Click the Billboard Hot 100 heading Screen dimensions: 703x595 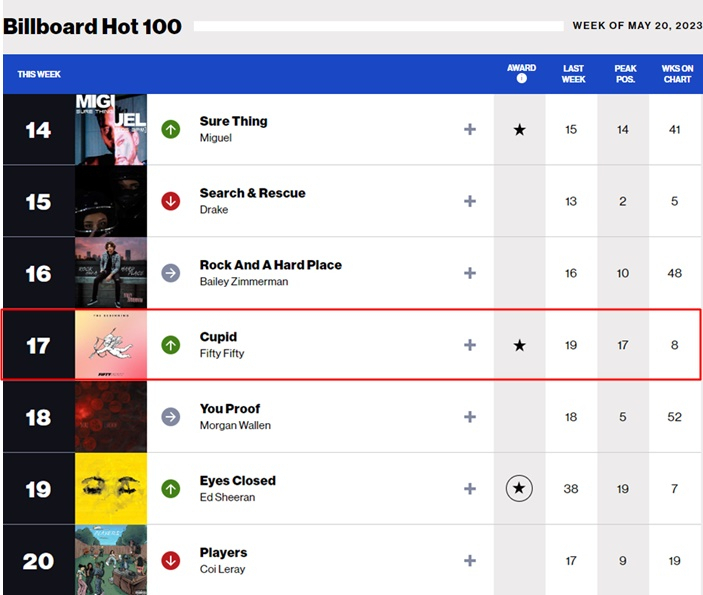point(92,26)
